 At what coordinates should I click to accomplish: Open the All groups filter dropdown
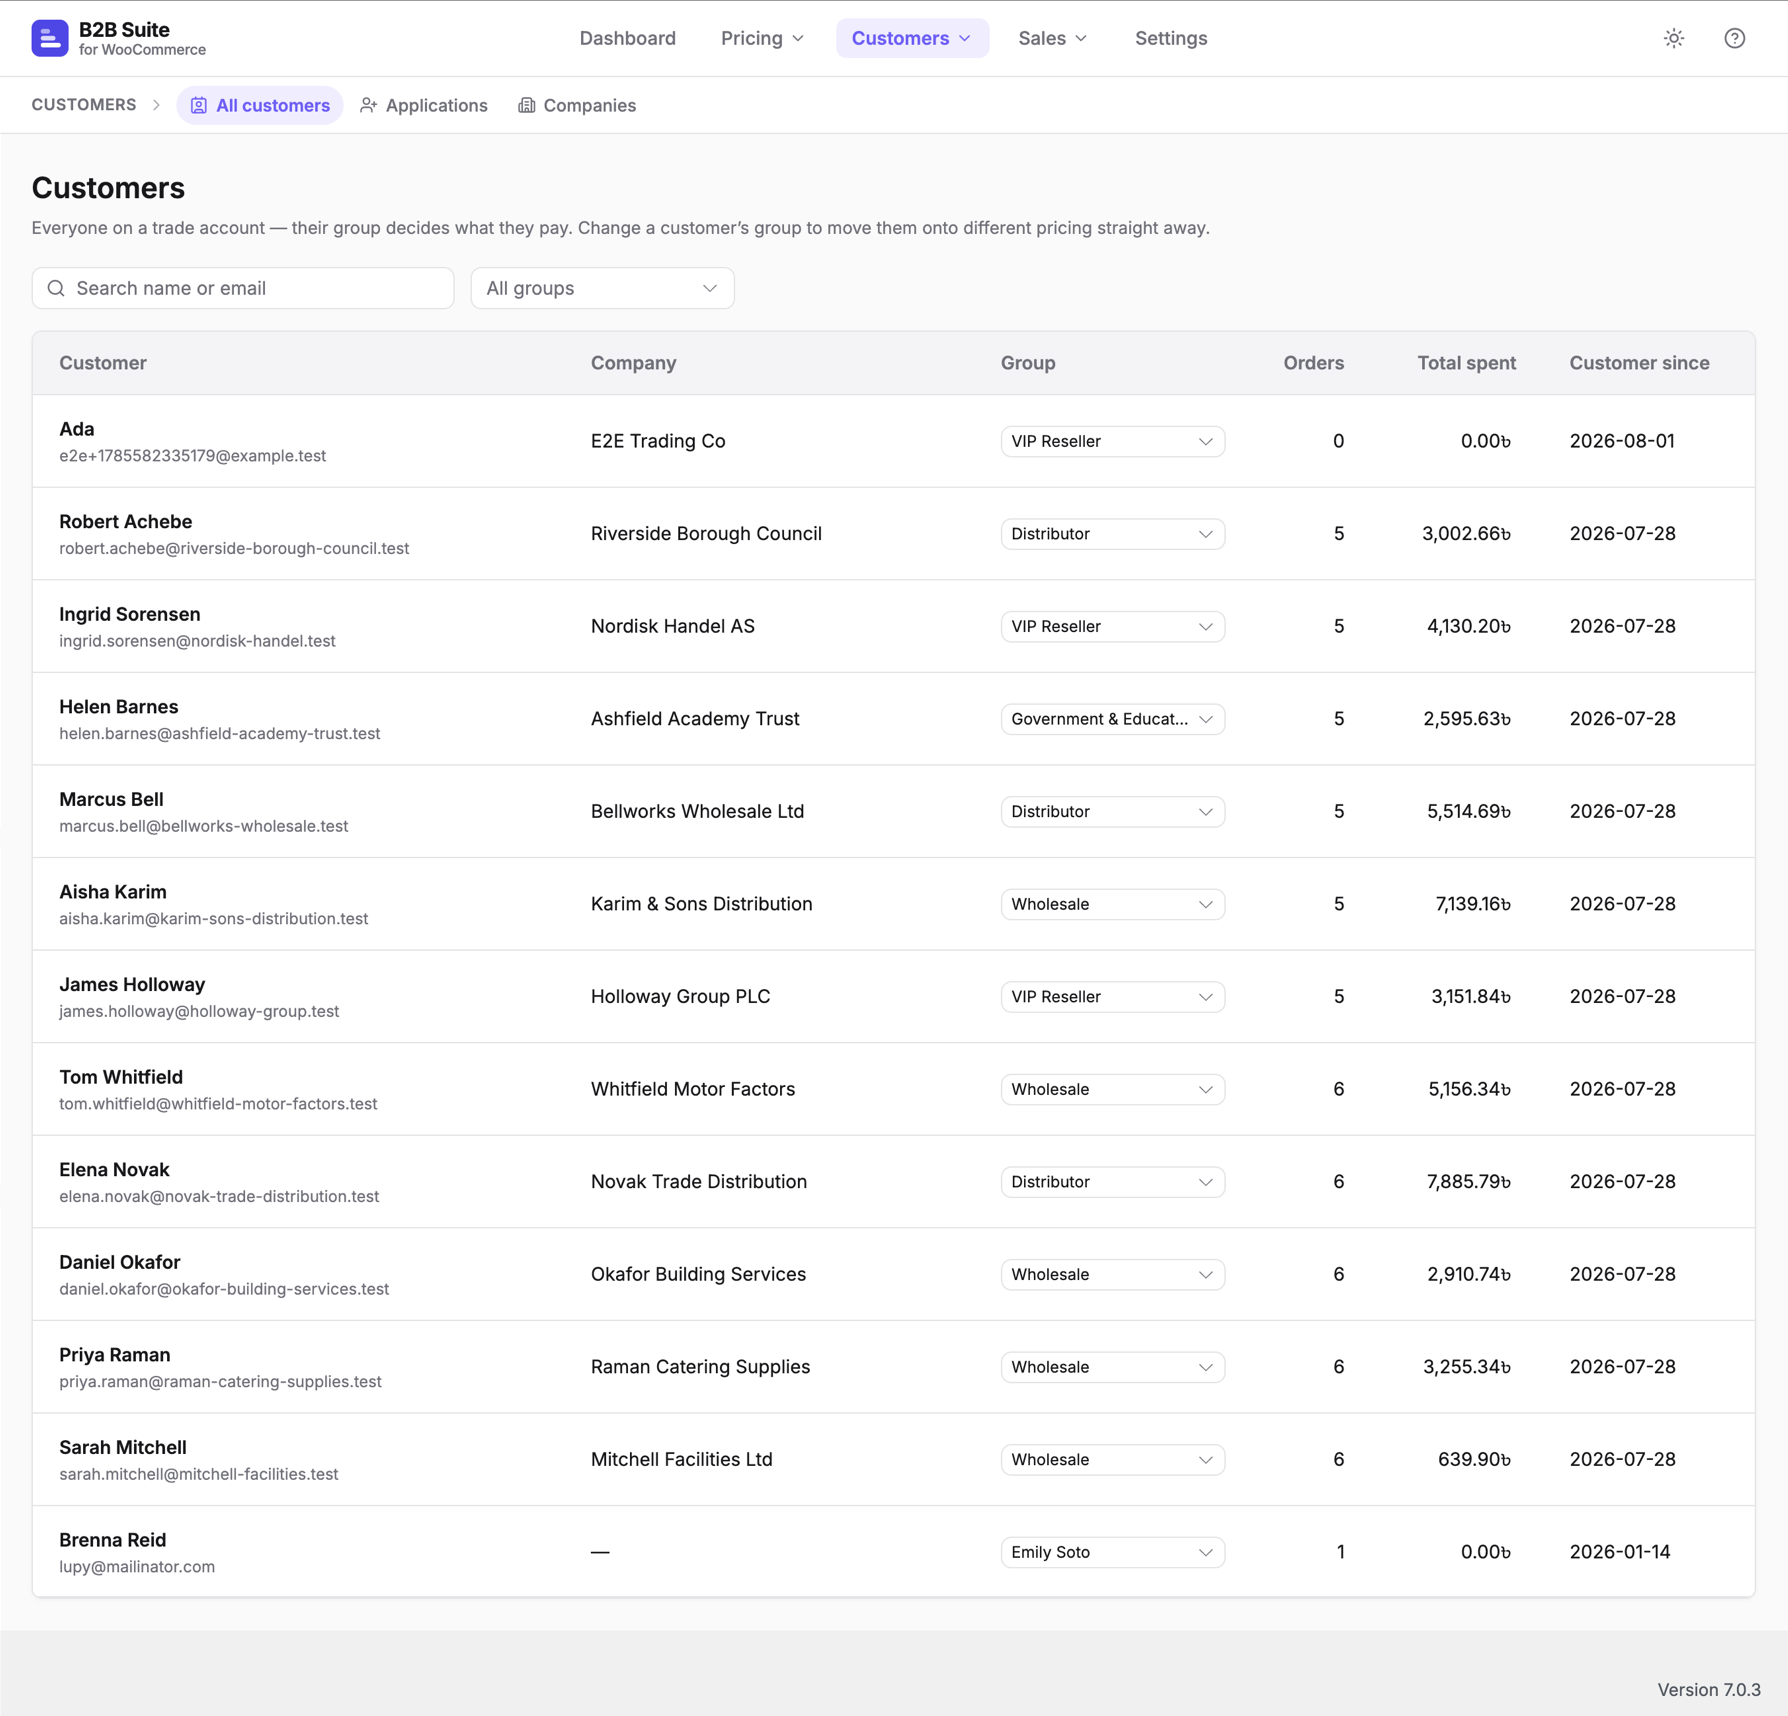pyautogui.click(x=602, y=288)
